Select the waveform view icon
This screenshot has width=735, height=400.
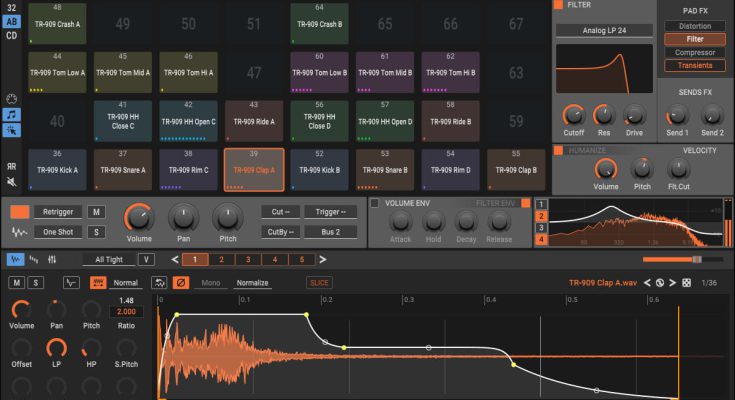[15, 260]
